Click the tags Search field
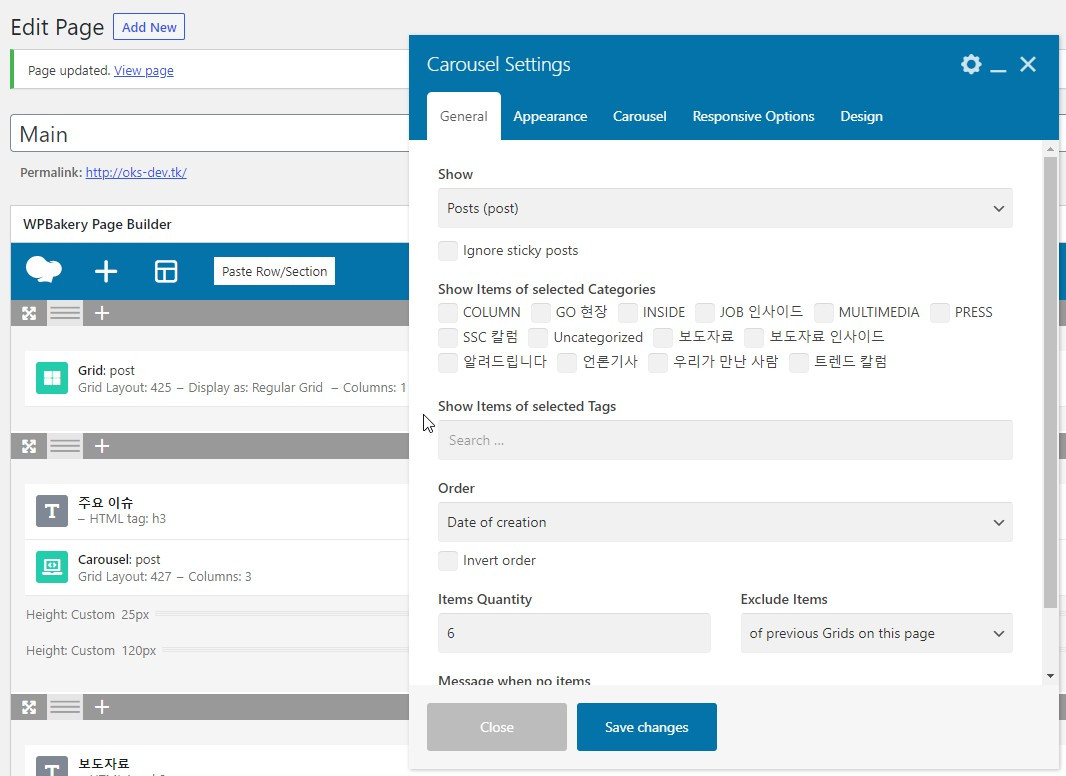1066x776 pixels. (725, 440)
